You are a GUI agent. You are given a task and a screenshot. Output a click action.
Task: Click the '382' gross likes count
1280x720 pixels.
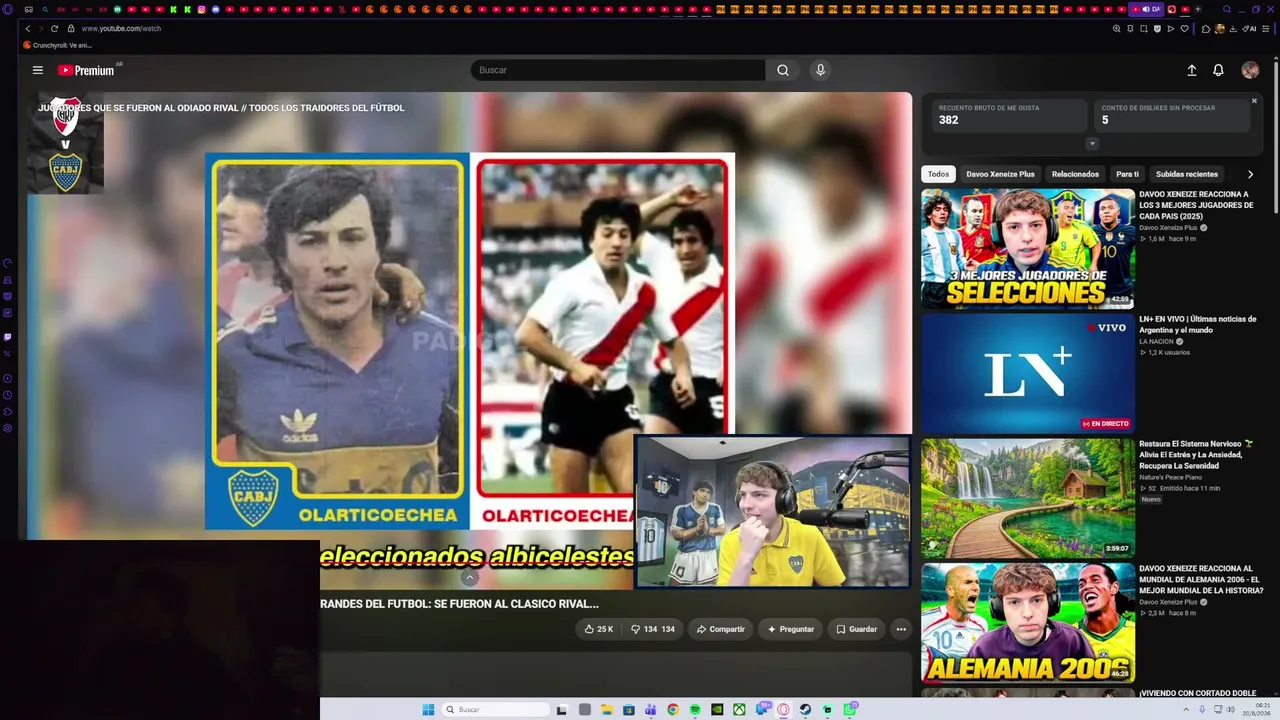(948, 120)
